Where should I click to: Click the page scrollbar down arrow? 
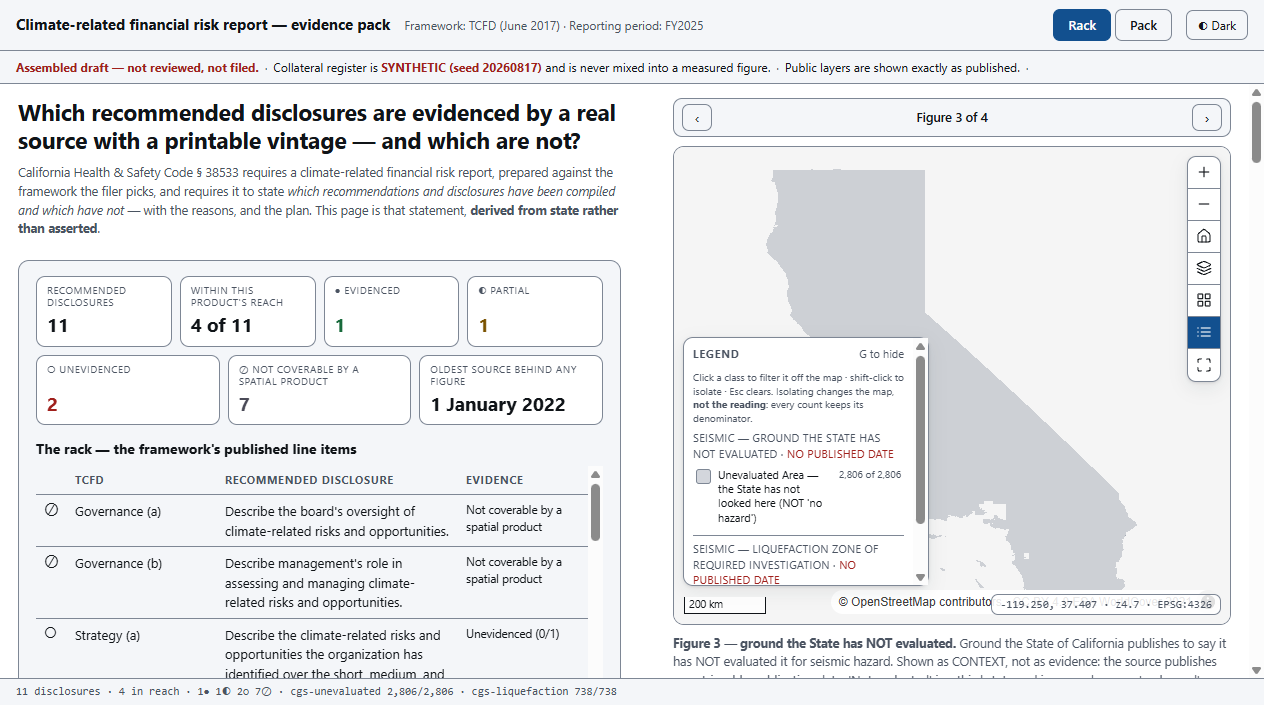point(1257,670)
